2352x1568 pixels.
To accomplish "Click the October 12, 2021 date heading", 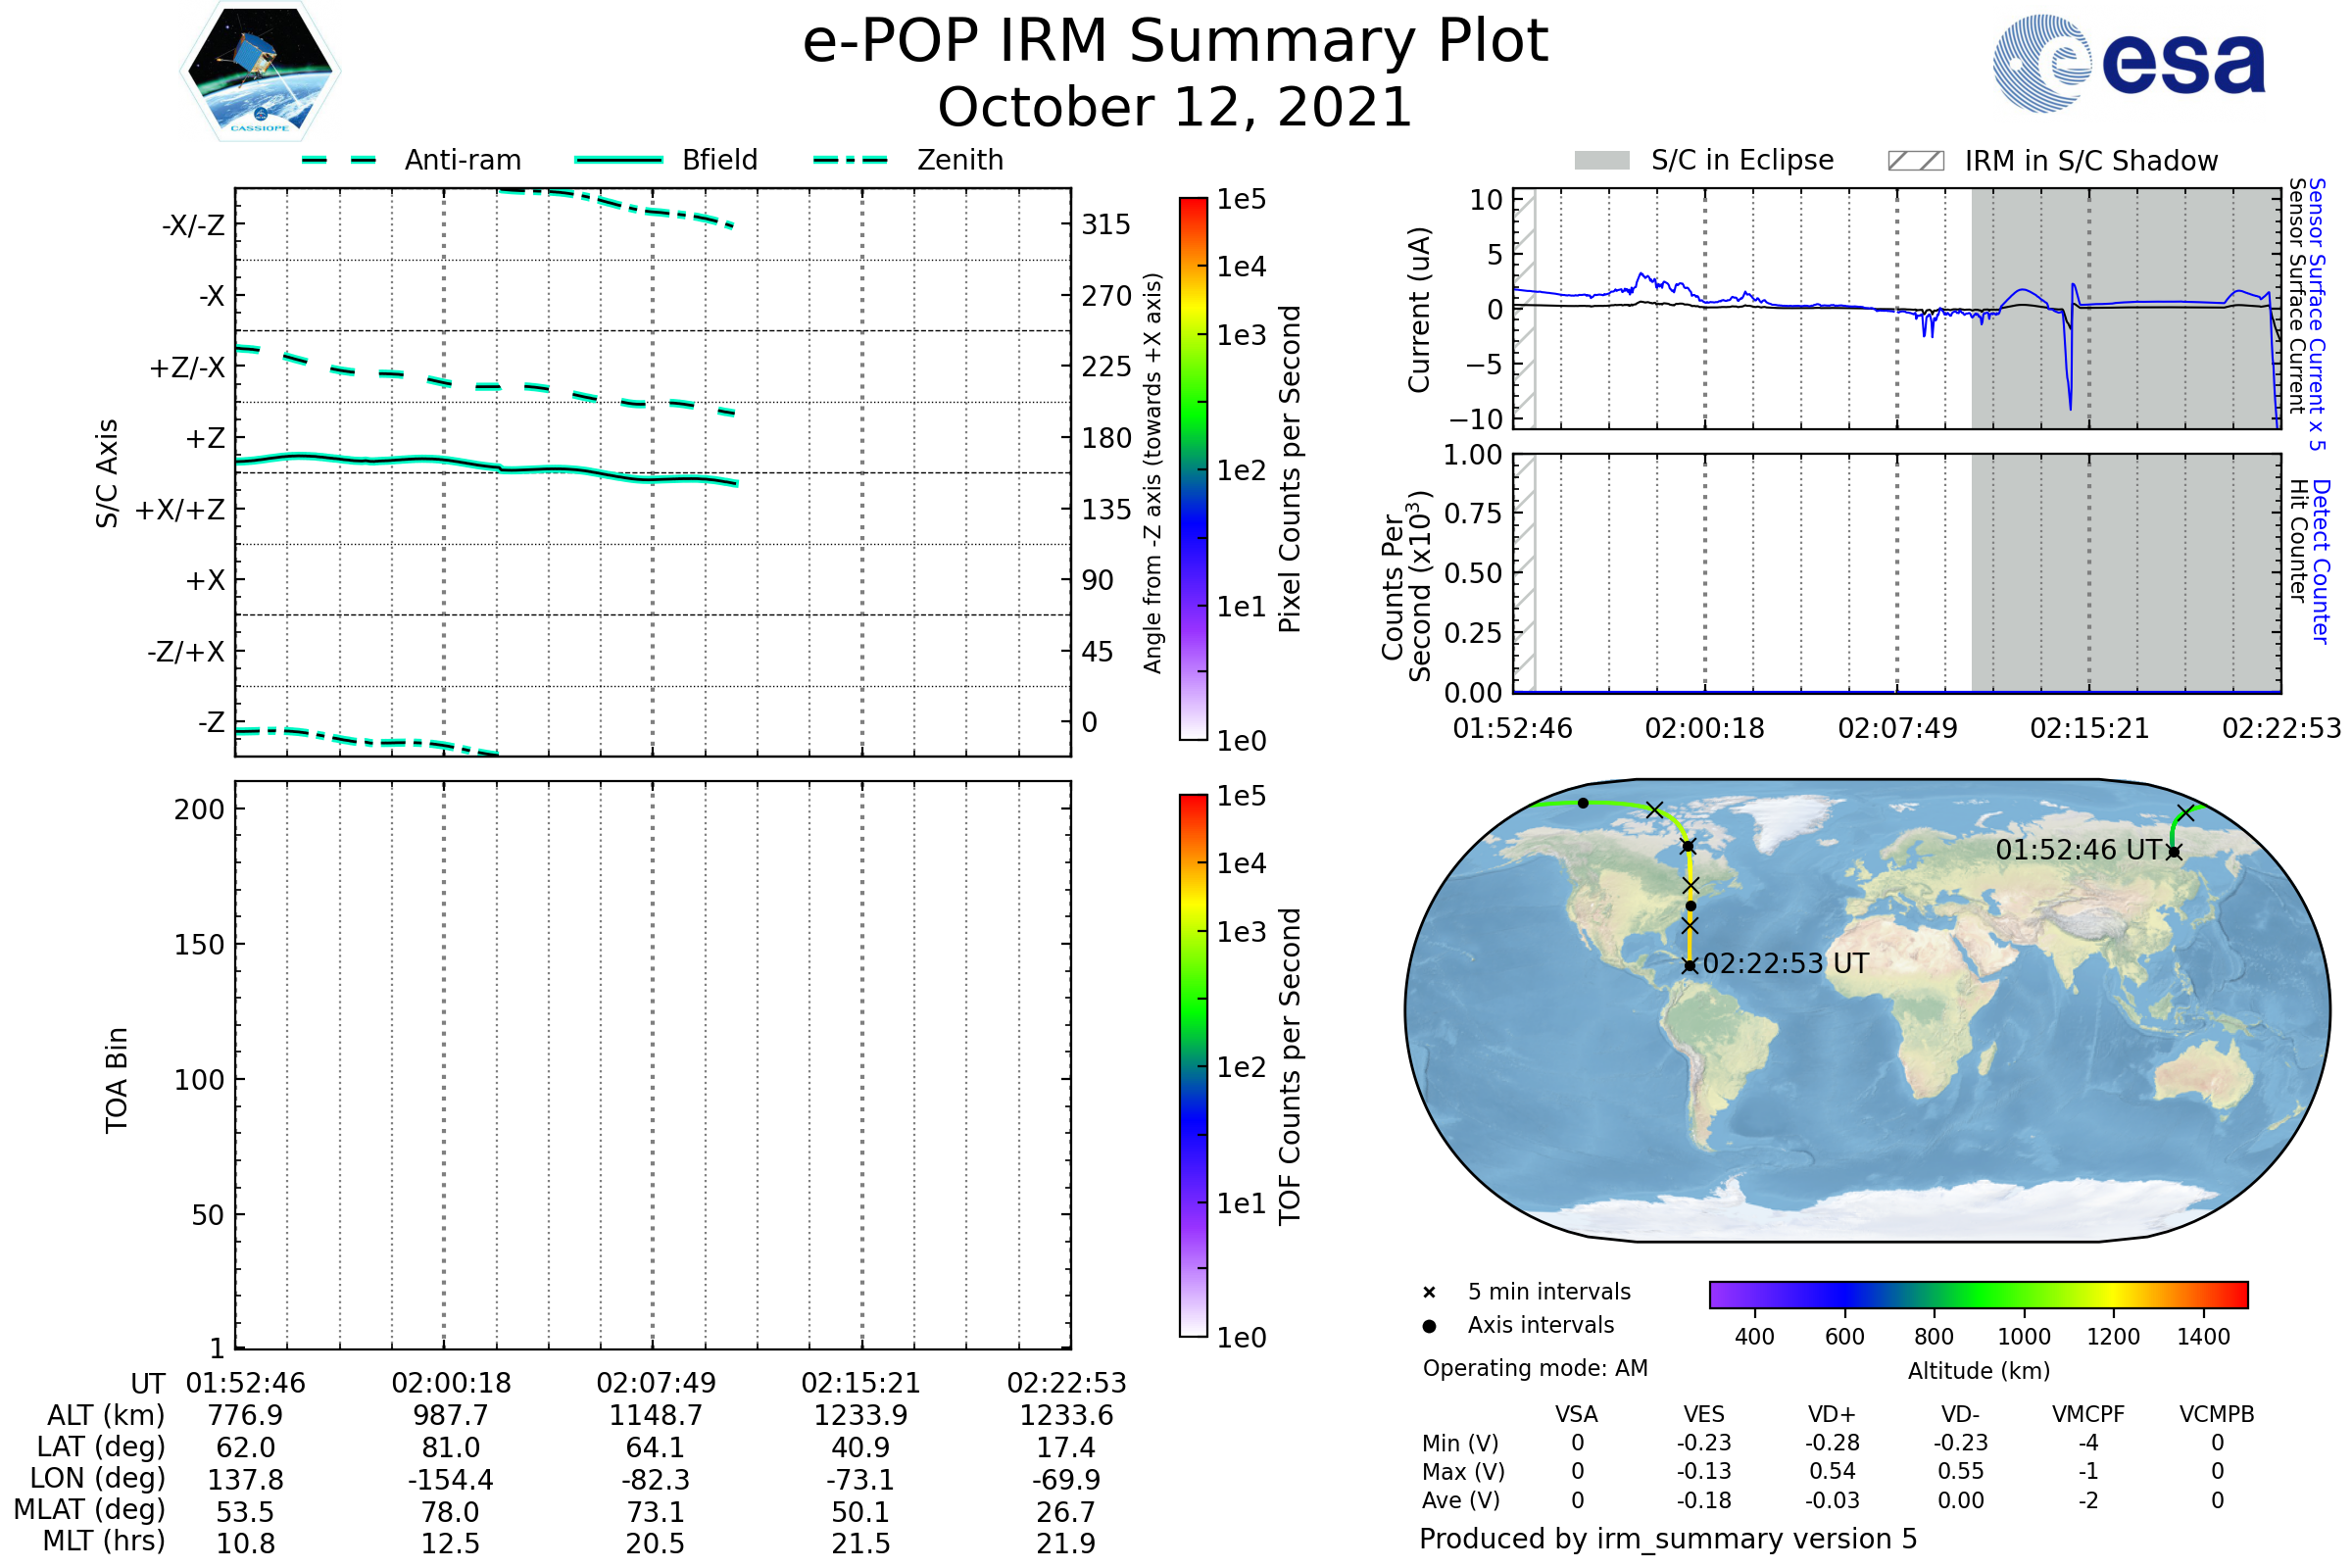I will (x=1175, y=107).
